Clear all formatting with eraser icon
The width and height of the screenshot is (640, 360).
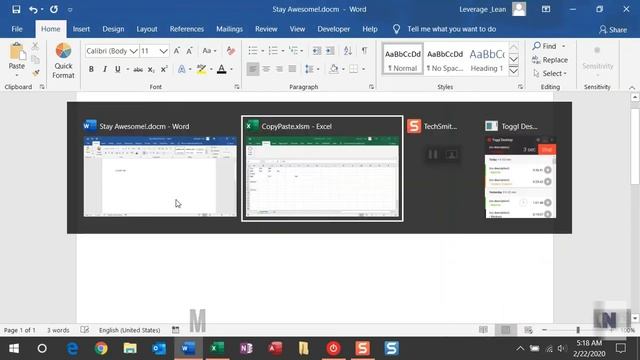coord(231,51)
